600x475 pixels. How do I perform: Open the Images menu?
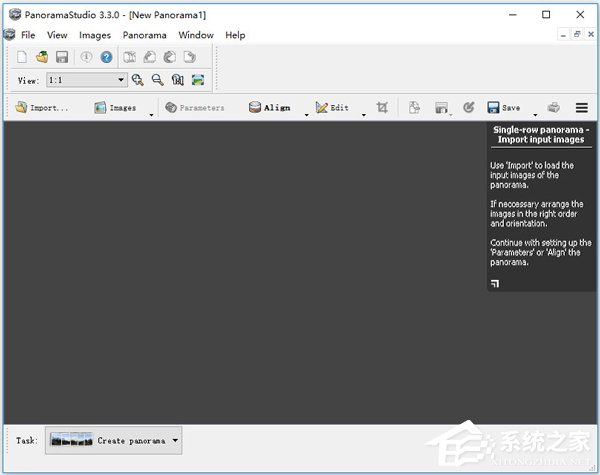point(95,35)
